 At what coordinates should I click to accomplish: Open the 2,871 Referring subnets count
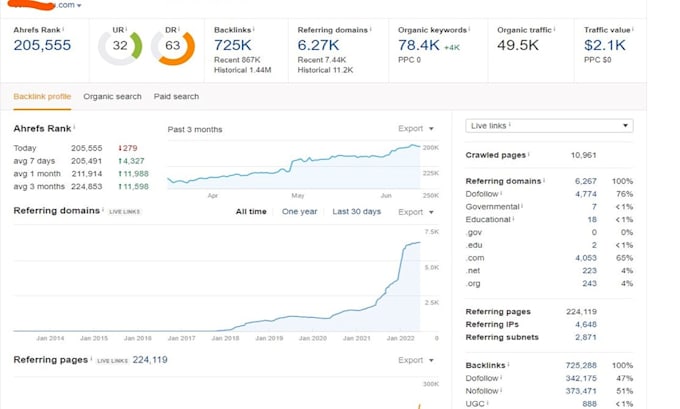pos(586,337)
